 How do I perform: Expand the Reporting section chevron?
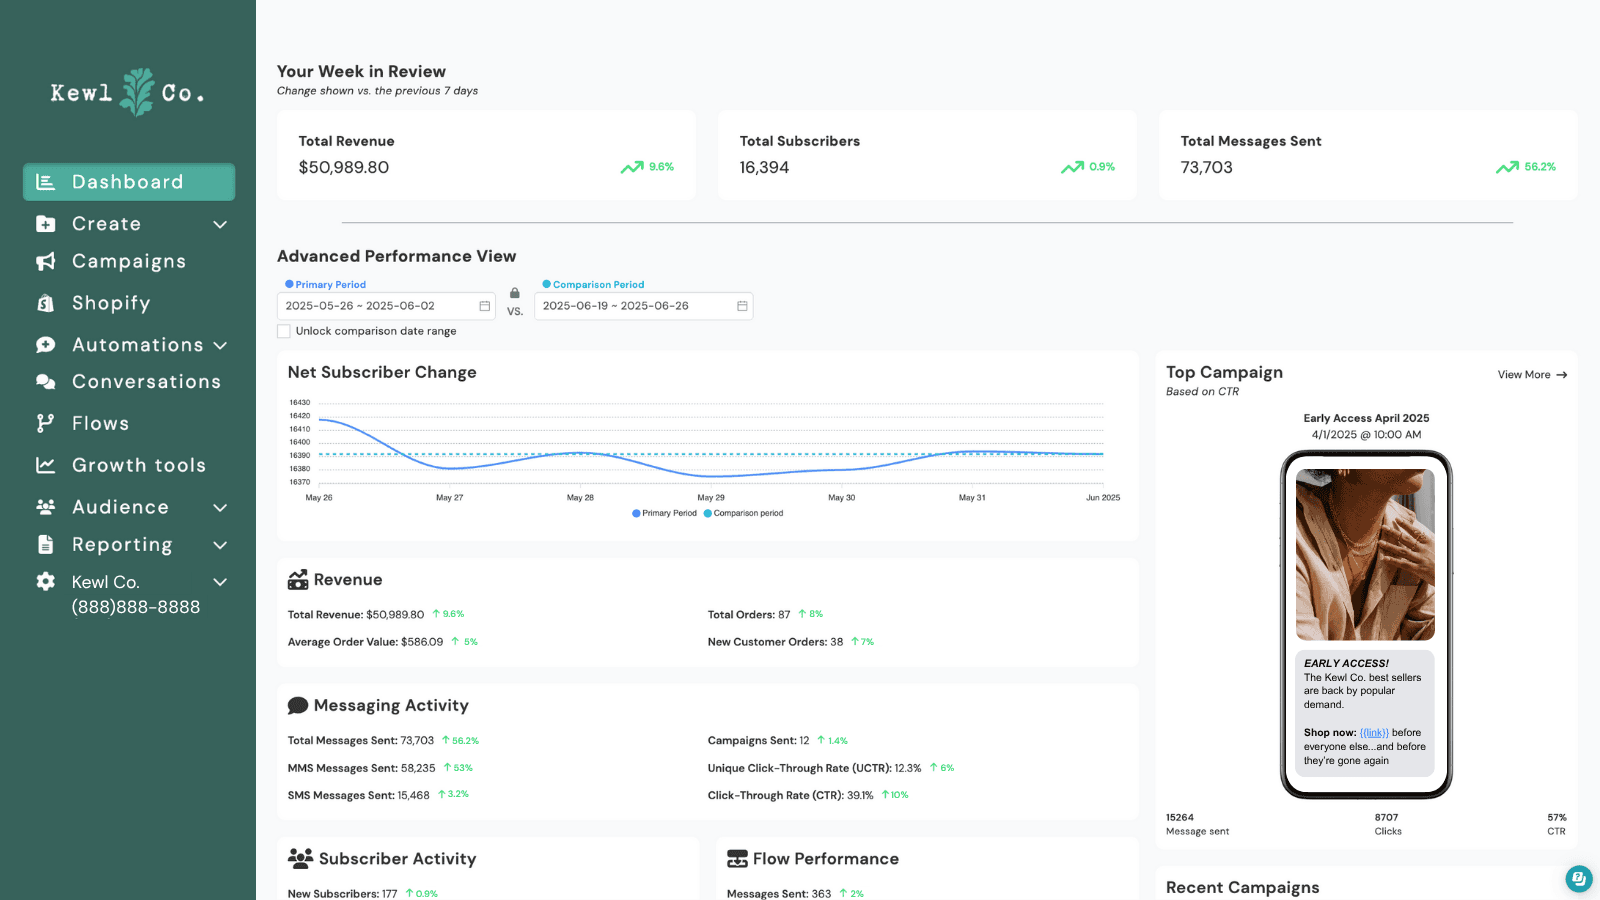pos(219,545)
